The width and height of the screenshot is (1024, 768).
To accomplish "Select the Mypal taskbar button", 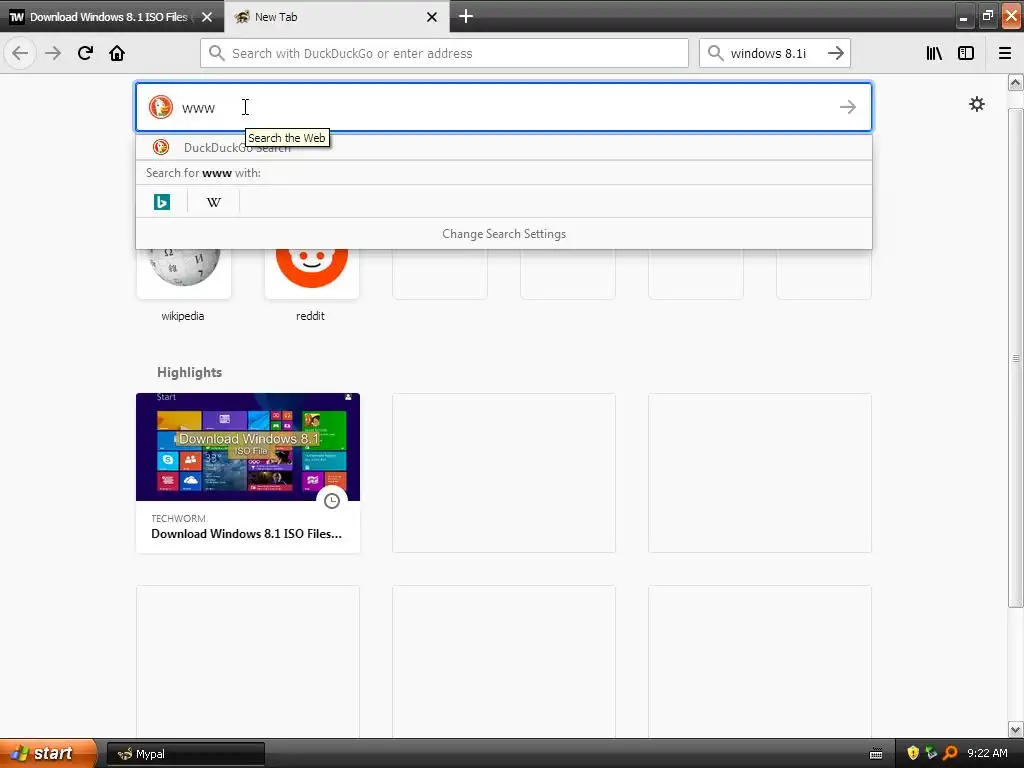I will tap(185, 754).
